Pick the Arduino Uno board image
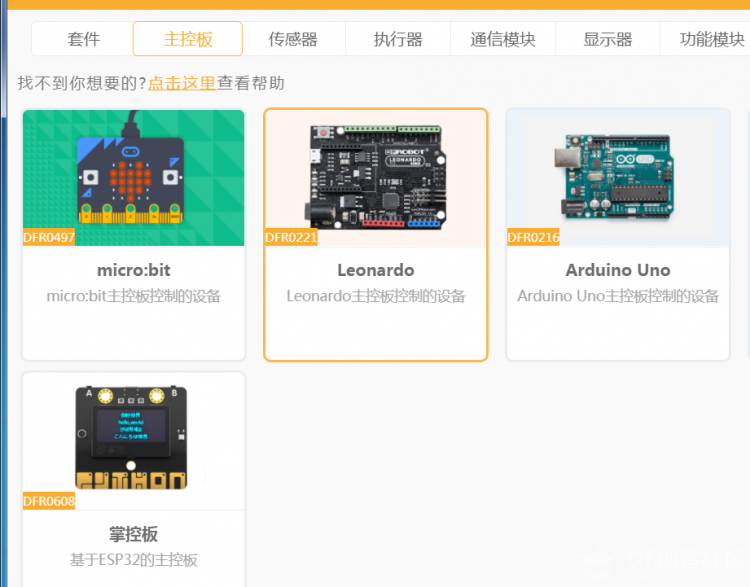This screenshot has width=750, height=587. pos(618,178)
